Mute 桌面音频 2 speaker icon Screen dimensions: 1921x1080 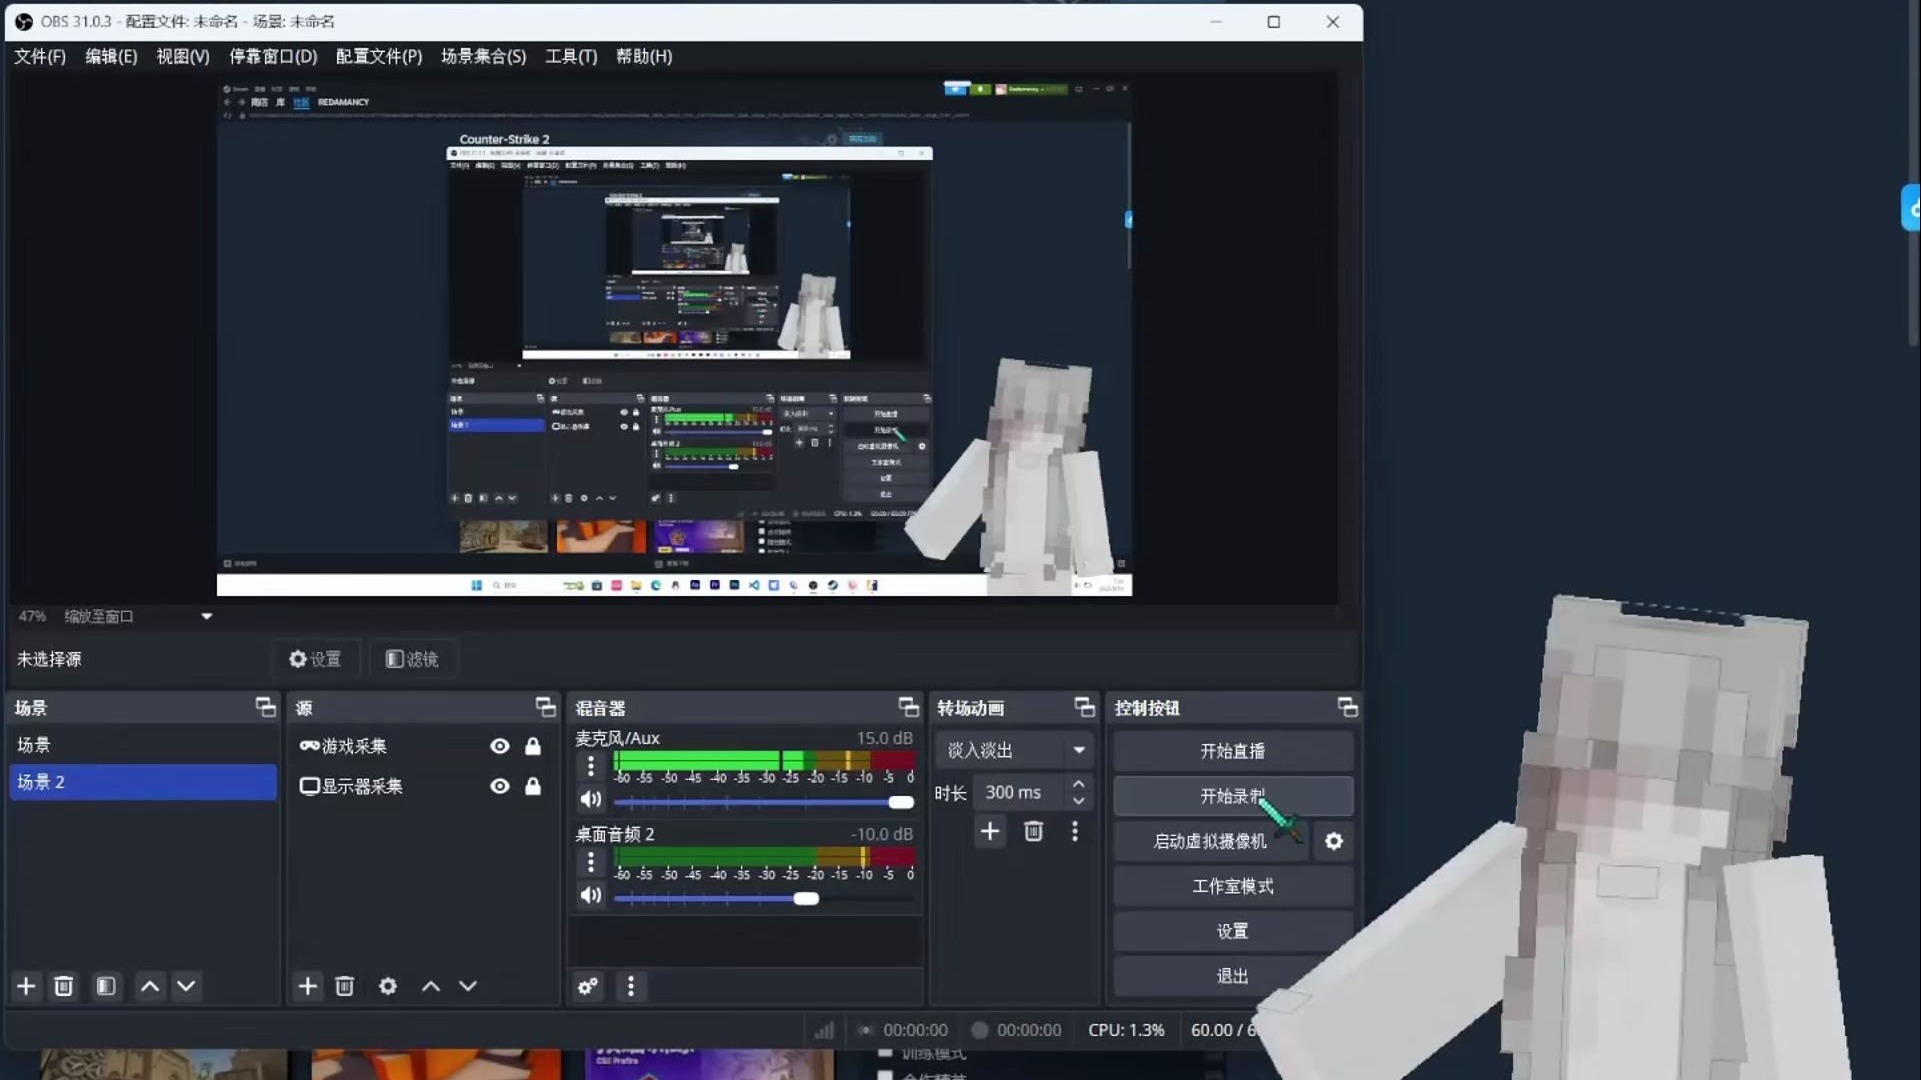pos(591,895)
